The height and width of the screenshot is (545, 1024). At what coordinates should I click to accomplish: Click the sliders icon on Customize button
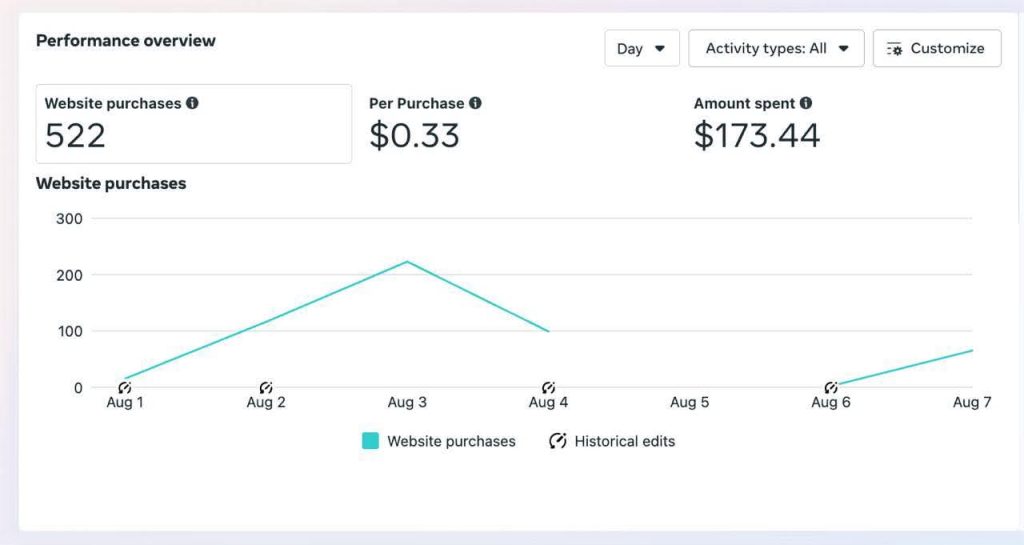894,49
